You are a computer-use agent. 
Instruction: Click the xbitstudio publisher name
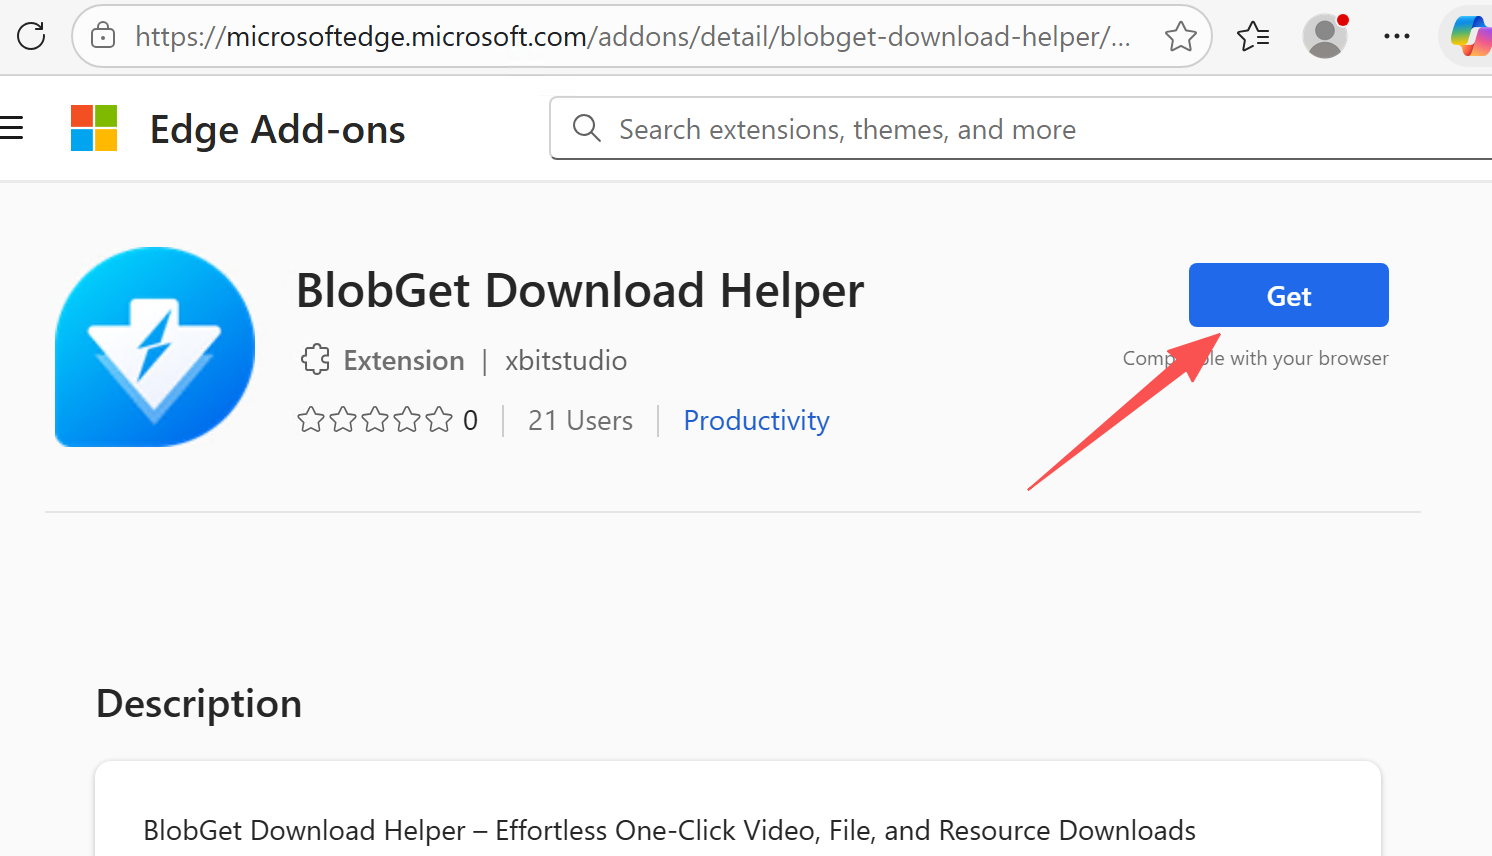click(566, 360)
